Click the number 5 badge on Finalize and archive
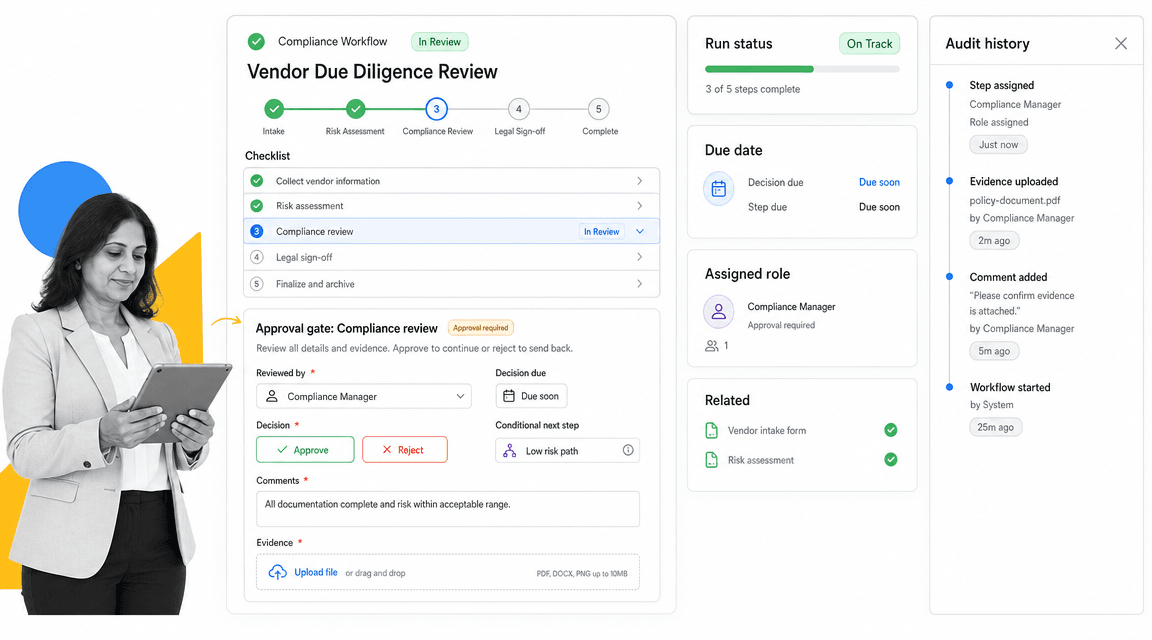This screenshot has height=640, width=1152. [256, 284]
